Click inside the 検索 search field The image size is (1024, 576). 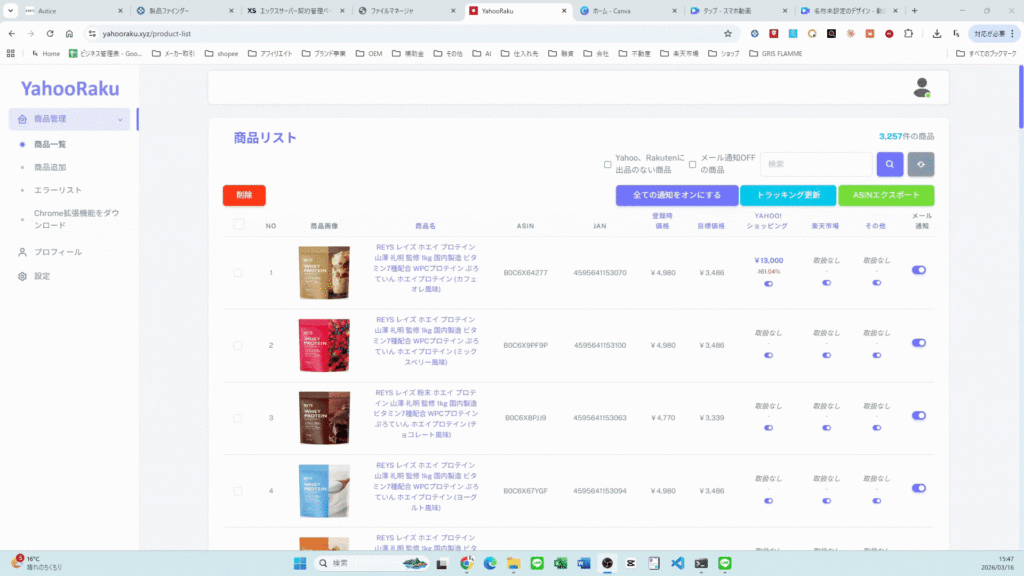click(815, 165)
